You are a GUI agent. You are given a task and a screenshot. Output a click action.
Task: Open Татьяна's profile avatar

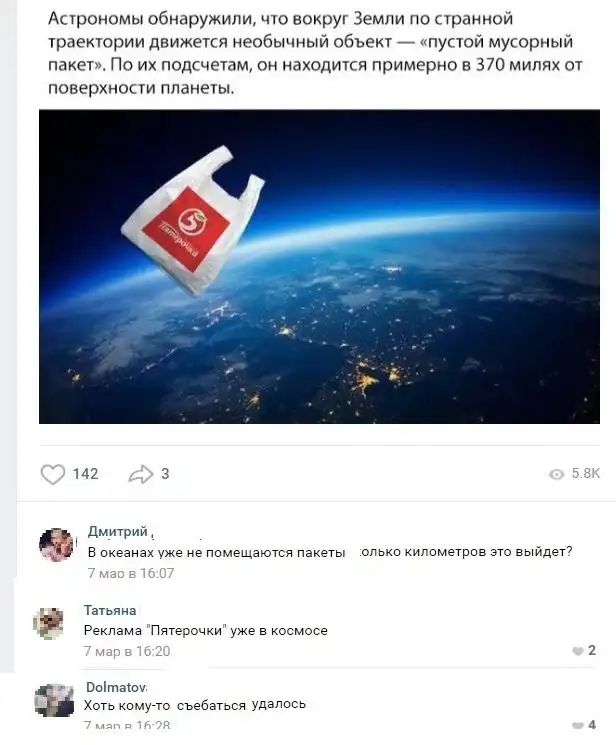[48, 623]
